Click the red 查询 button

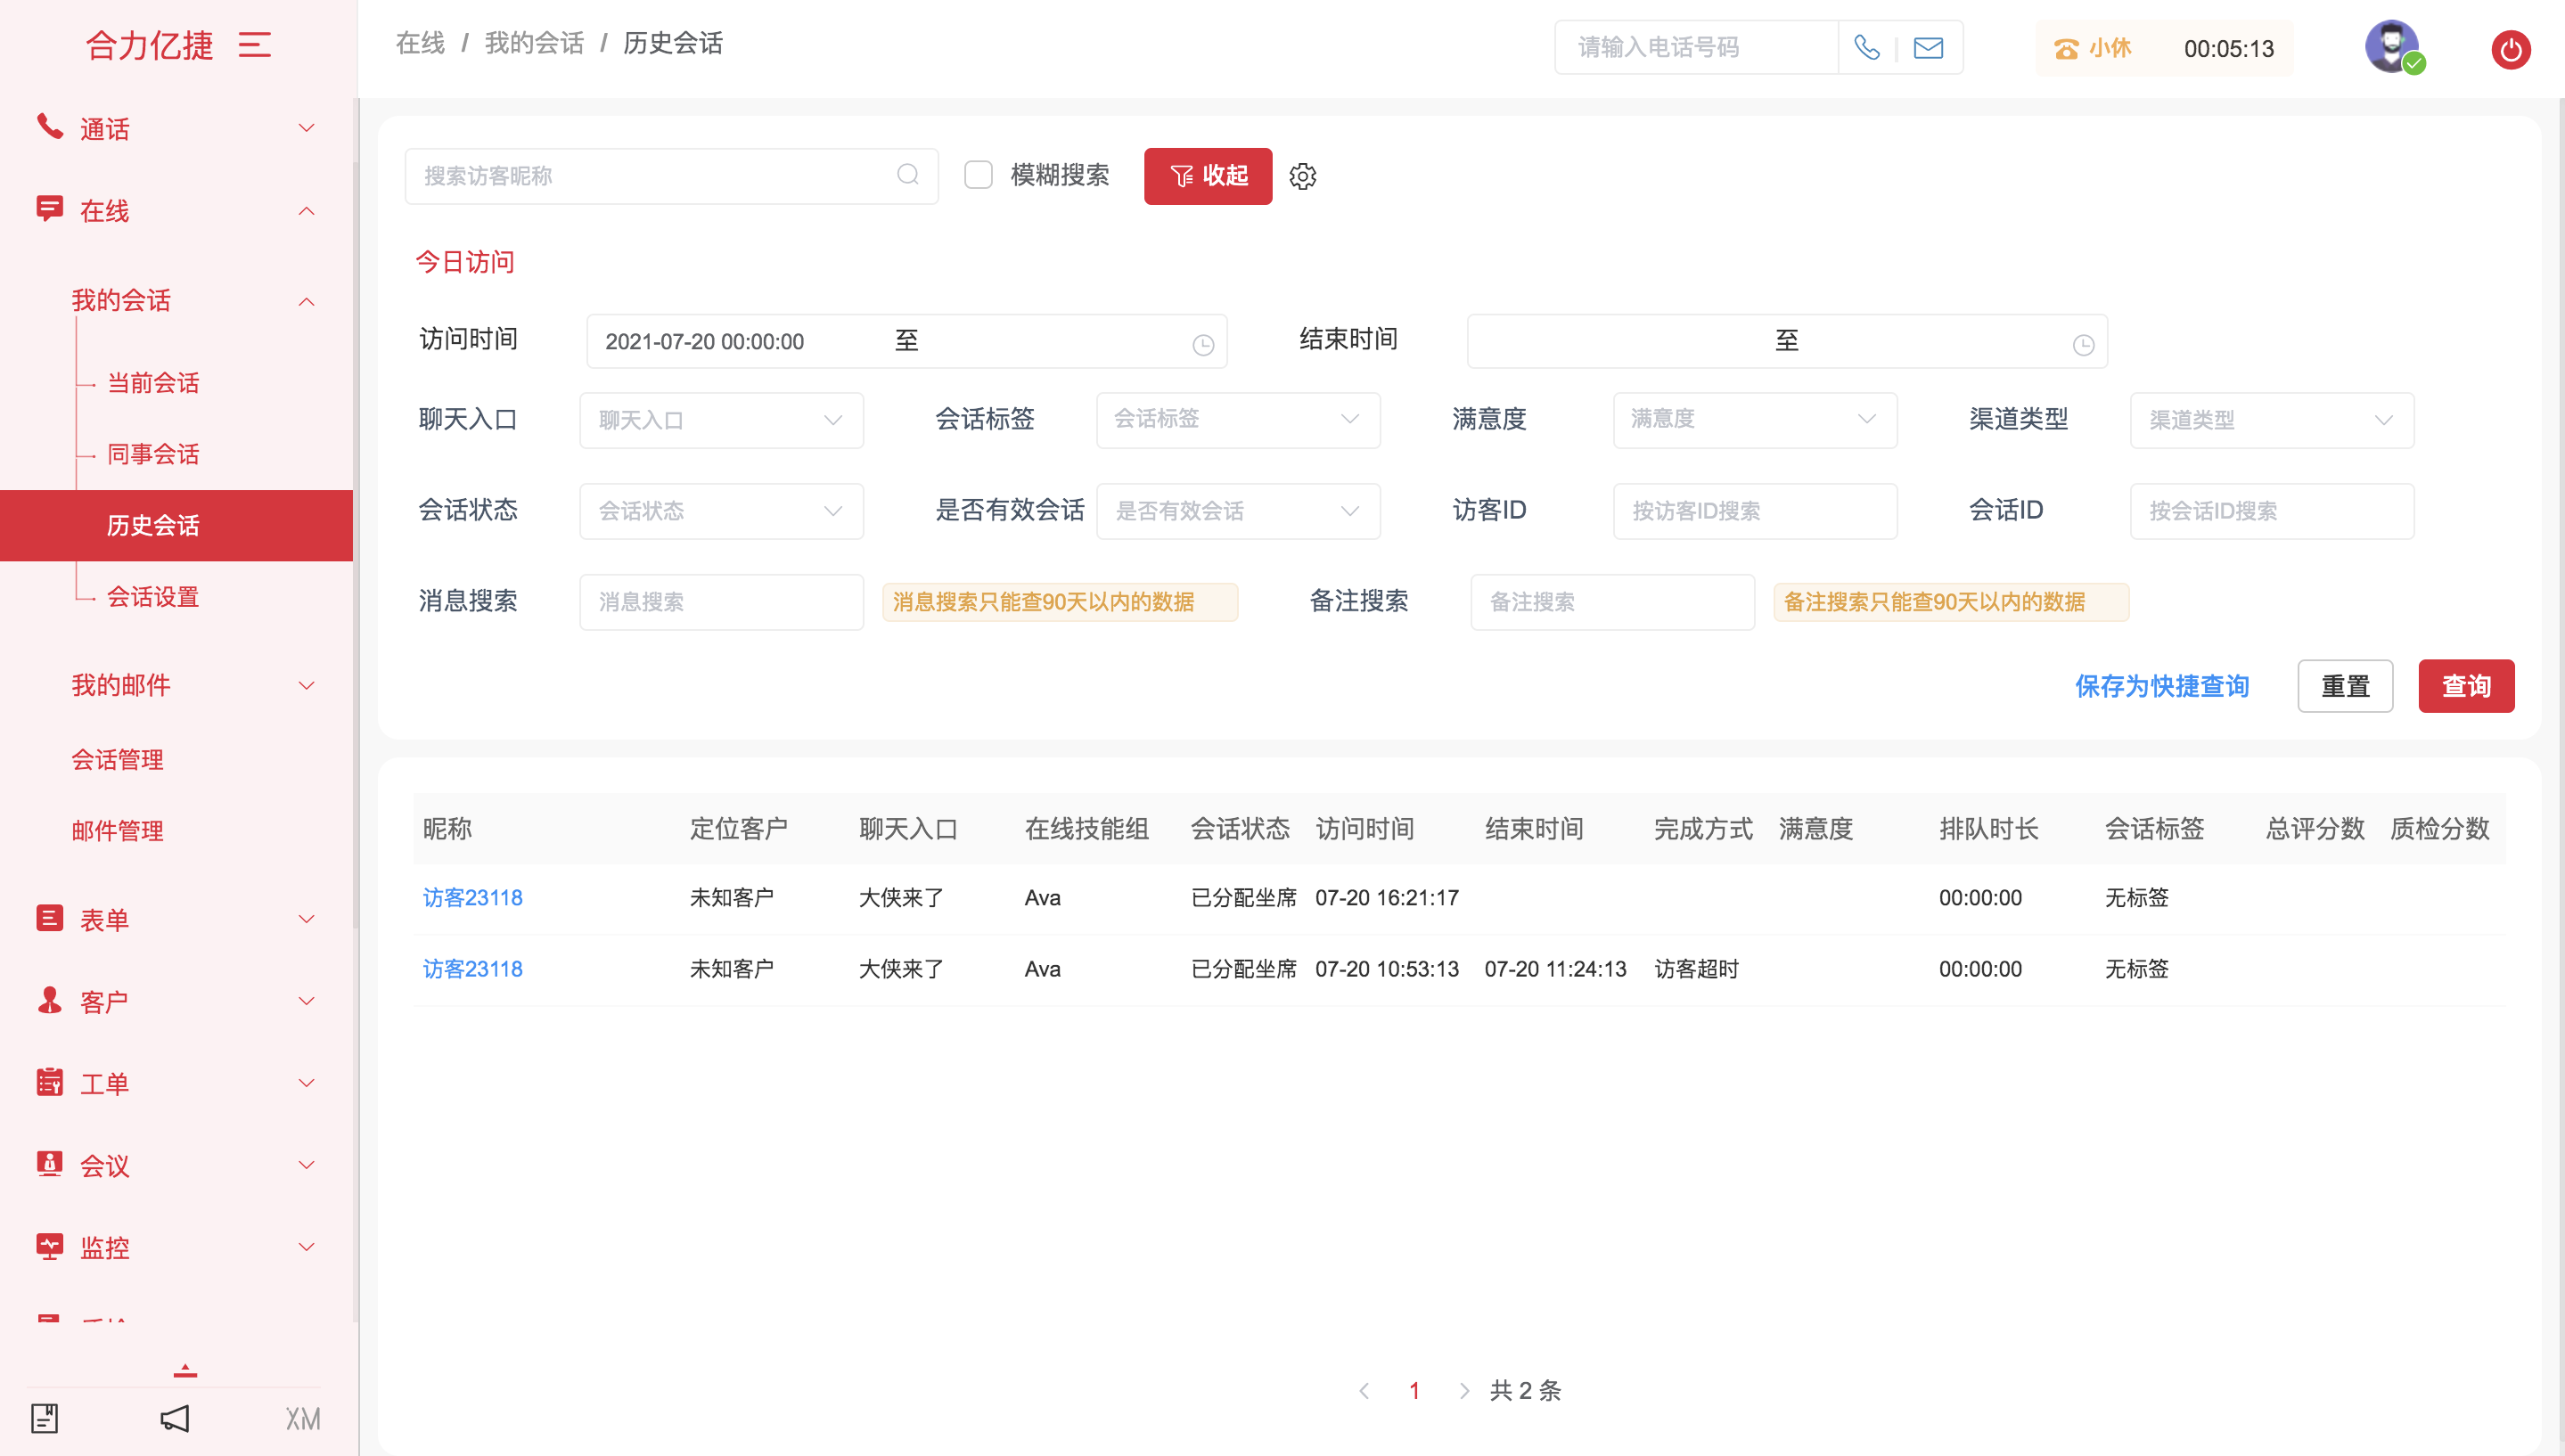pyautogui.click(x=2465, y=686)
